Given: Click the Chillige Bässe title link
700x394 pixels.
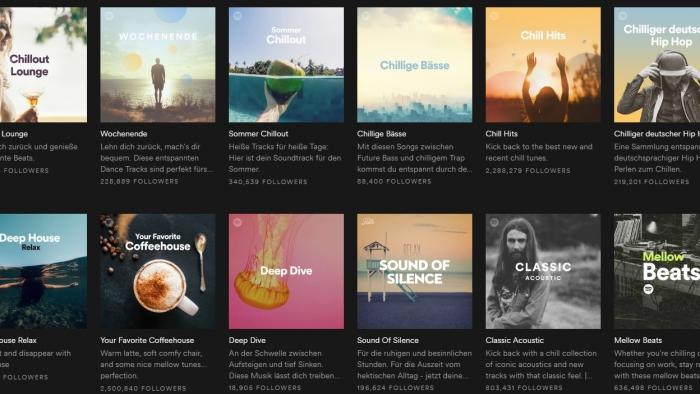Looking at the screenshot, I should [381, 133].
